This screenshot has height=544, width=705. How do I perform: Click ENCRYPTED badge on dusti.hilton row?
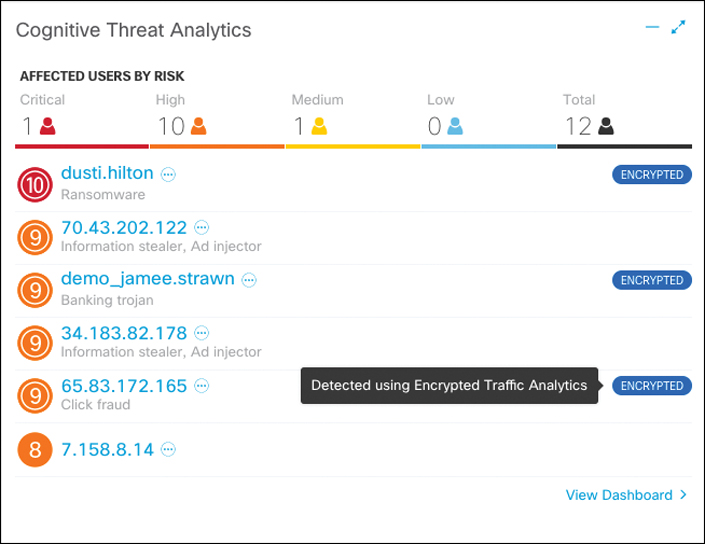pos(651,175)
